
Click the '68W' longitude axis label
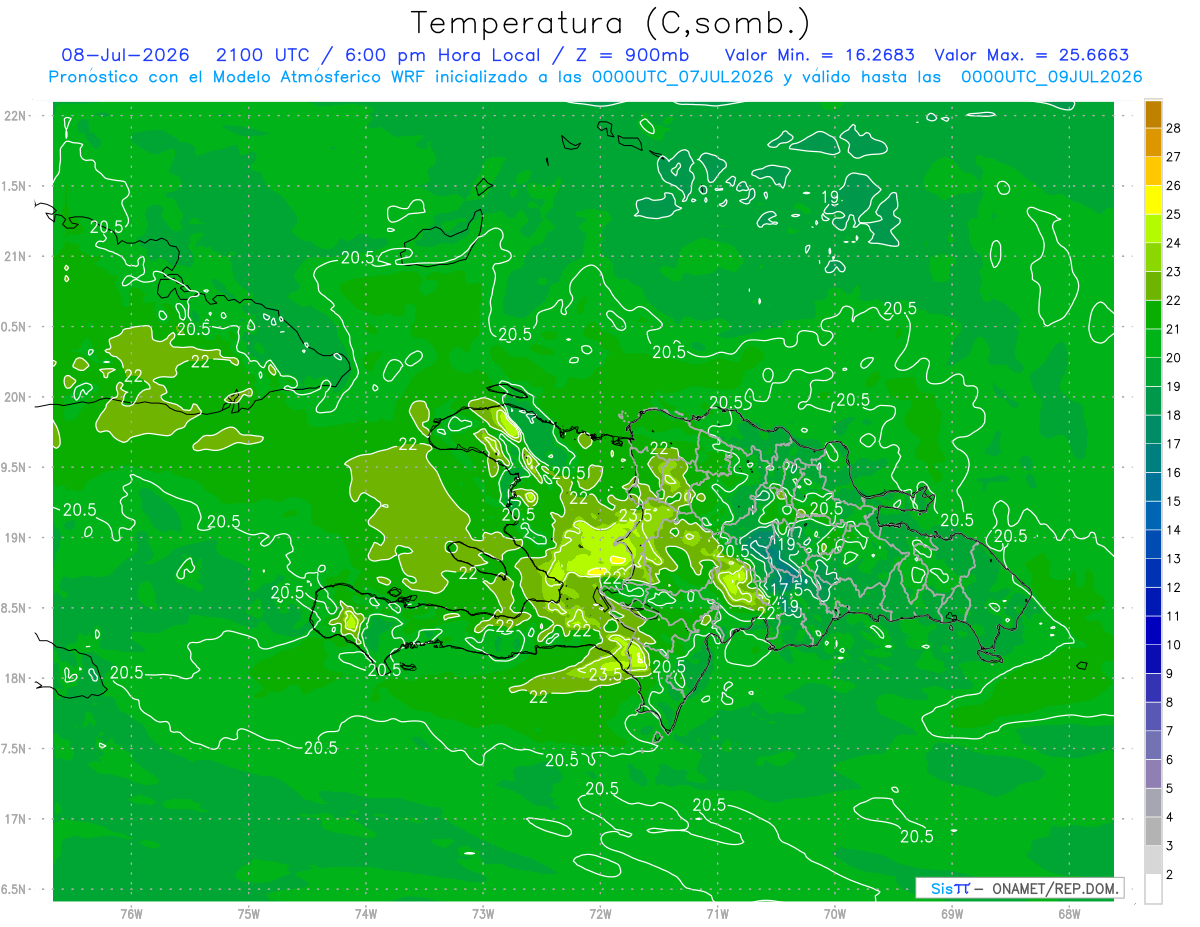pos(1069,914)
